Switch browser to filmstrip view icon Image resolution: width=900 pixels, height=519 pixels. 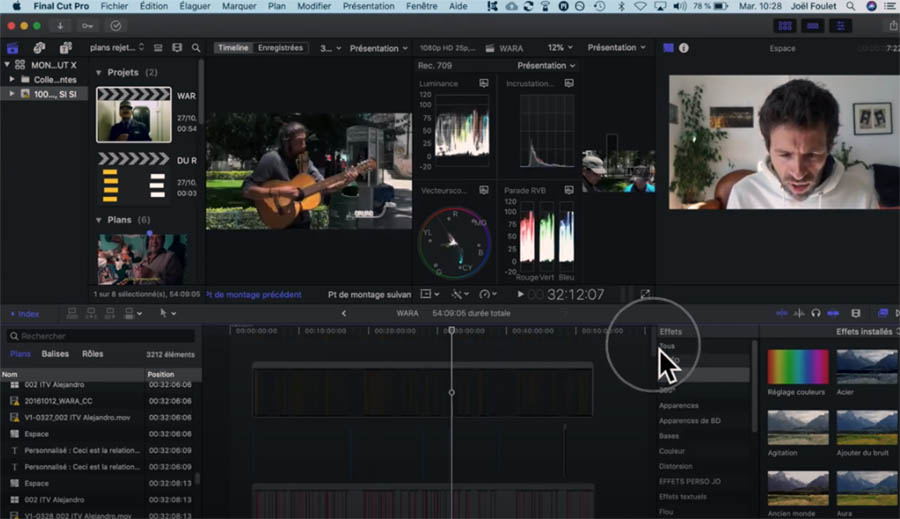(x=177, y=48)
